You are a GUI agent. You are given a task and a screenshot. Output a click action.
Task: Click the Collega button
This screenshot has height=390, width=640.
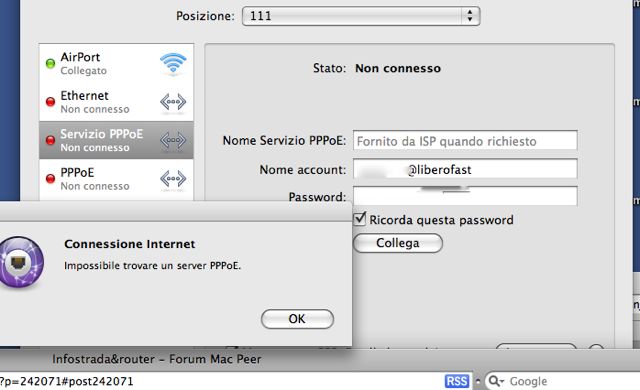click(398, 243)
